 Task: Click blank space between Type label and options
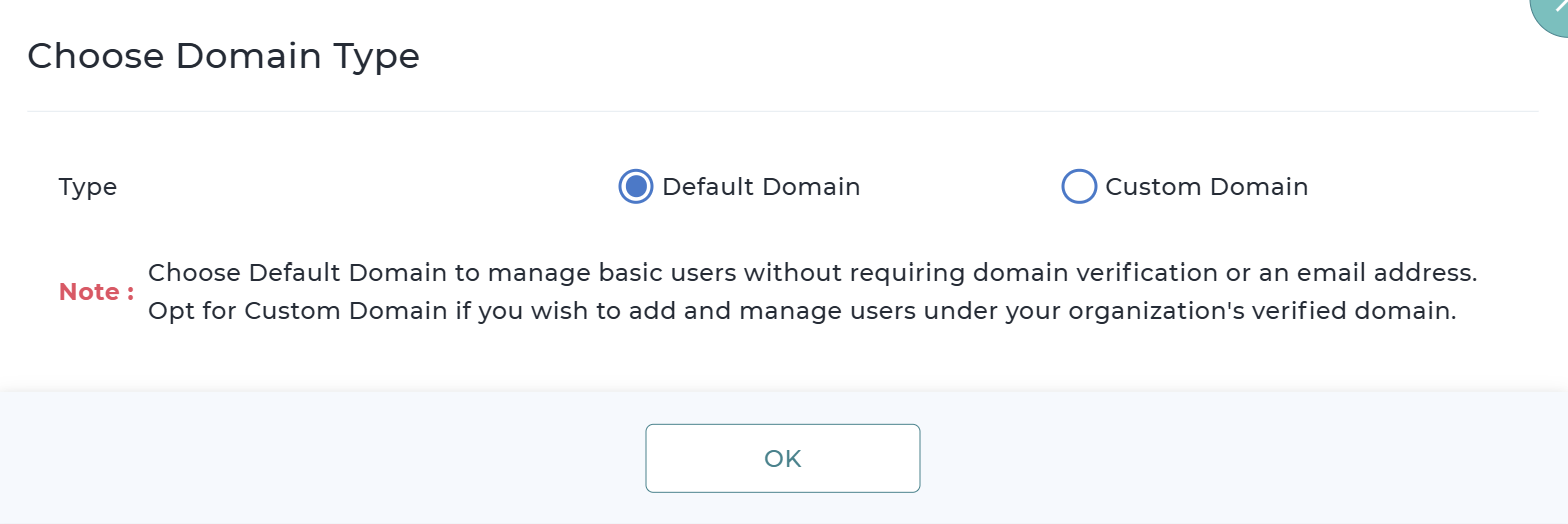[x=360, y=187]
